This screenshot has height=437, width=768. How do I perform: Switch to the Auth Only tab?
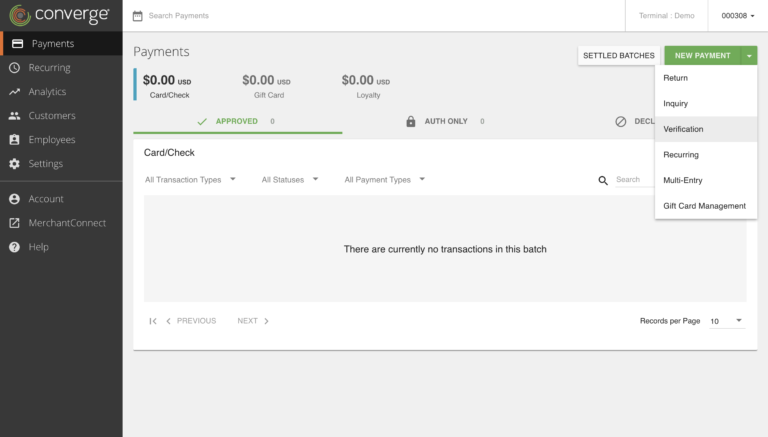446,121
